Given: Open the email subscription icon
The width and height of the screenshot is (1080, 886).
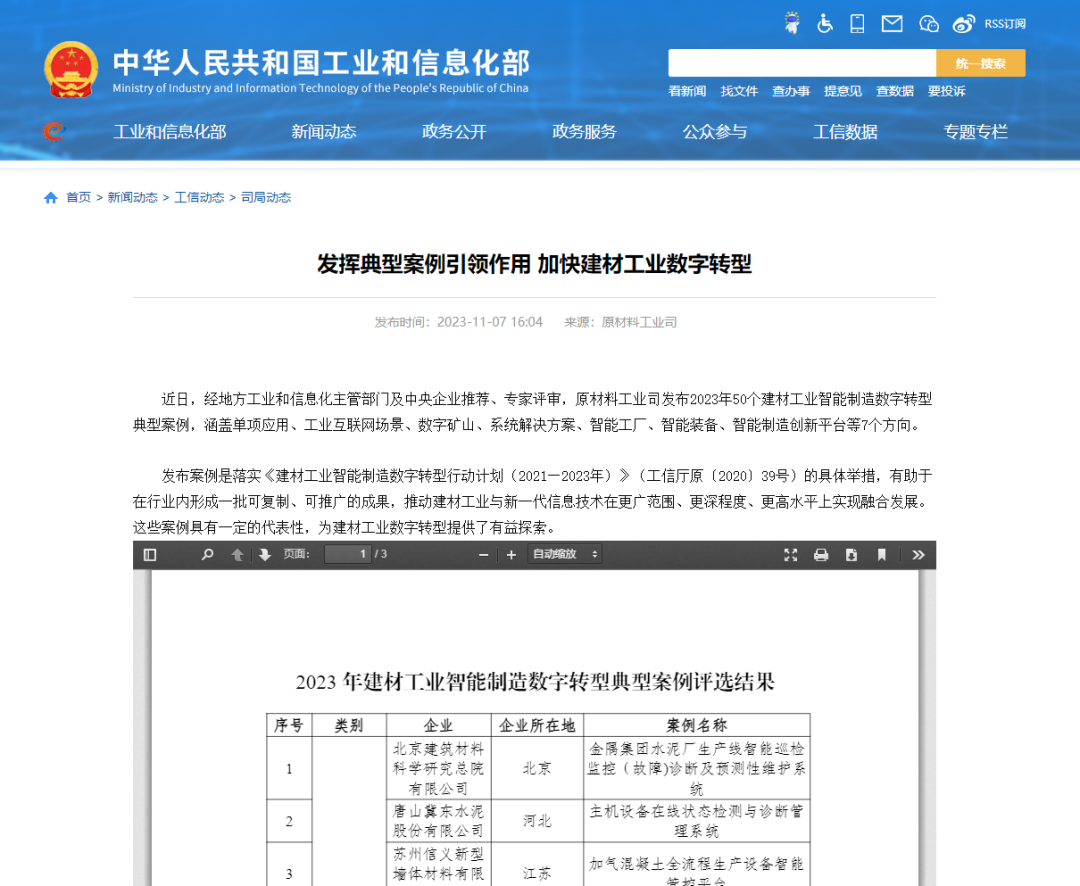Looking at the screenshot, I should pos(891,23).
